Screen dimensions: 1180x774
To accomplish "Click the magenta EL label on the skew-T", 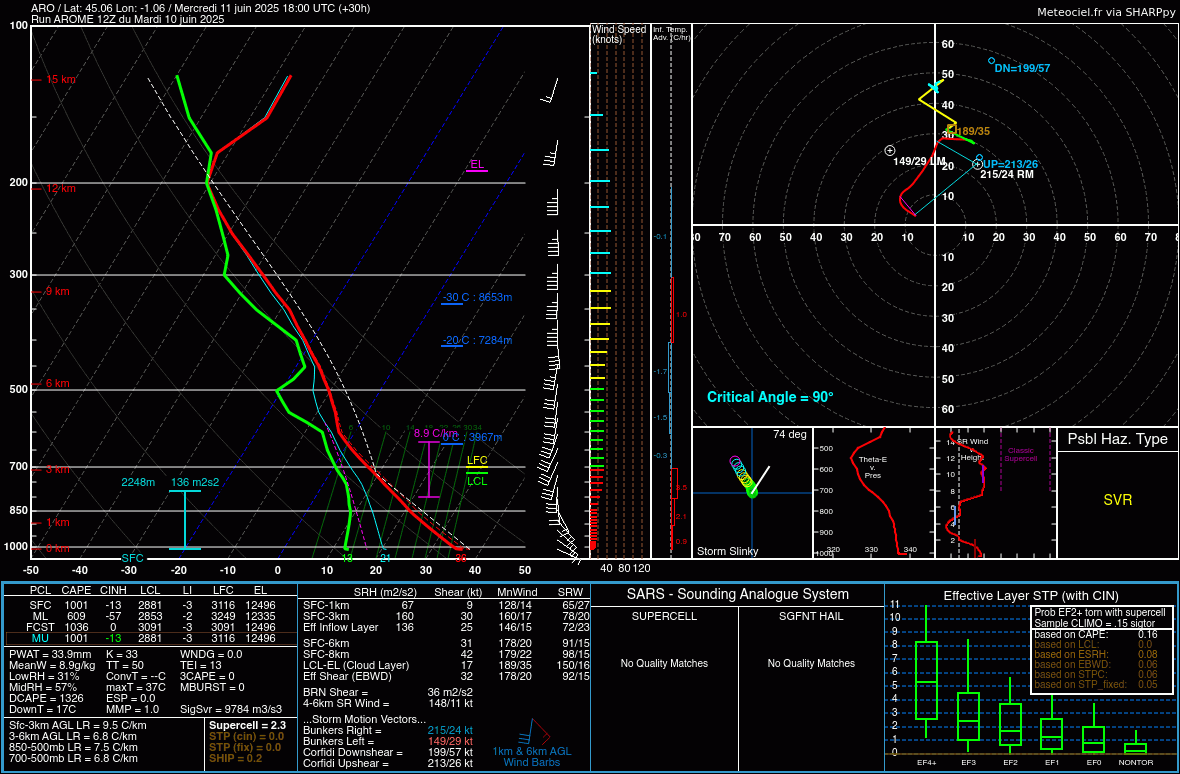I will [476, 165].
